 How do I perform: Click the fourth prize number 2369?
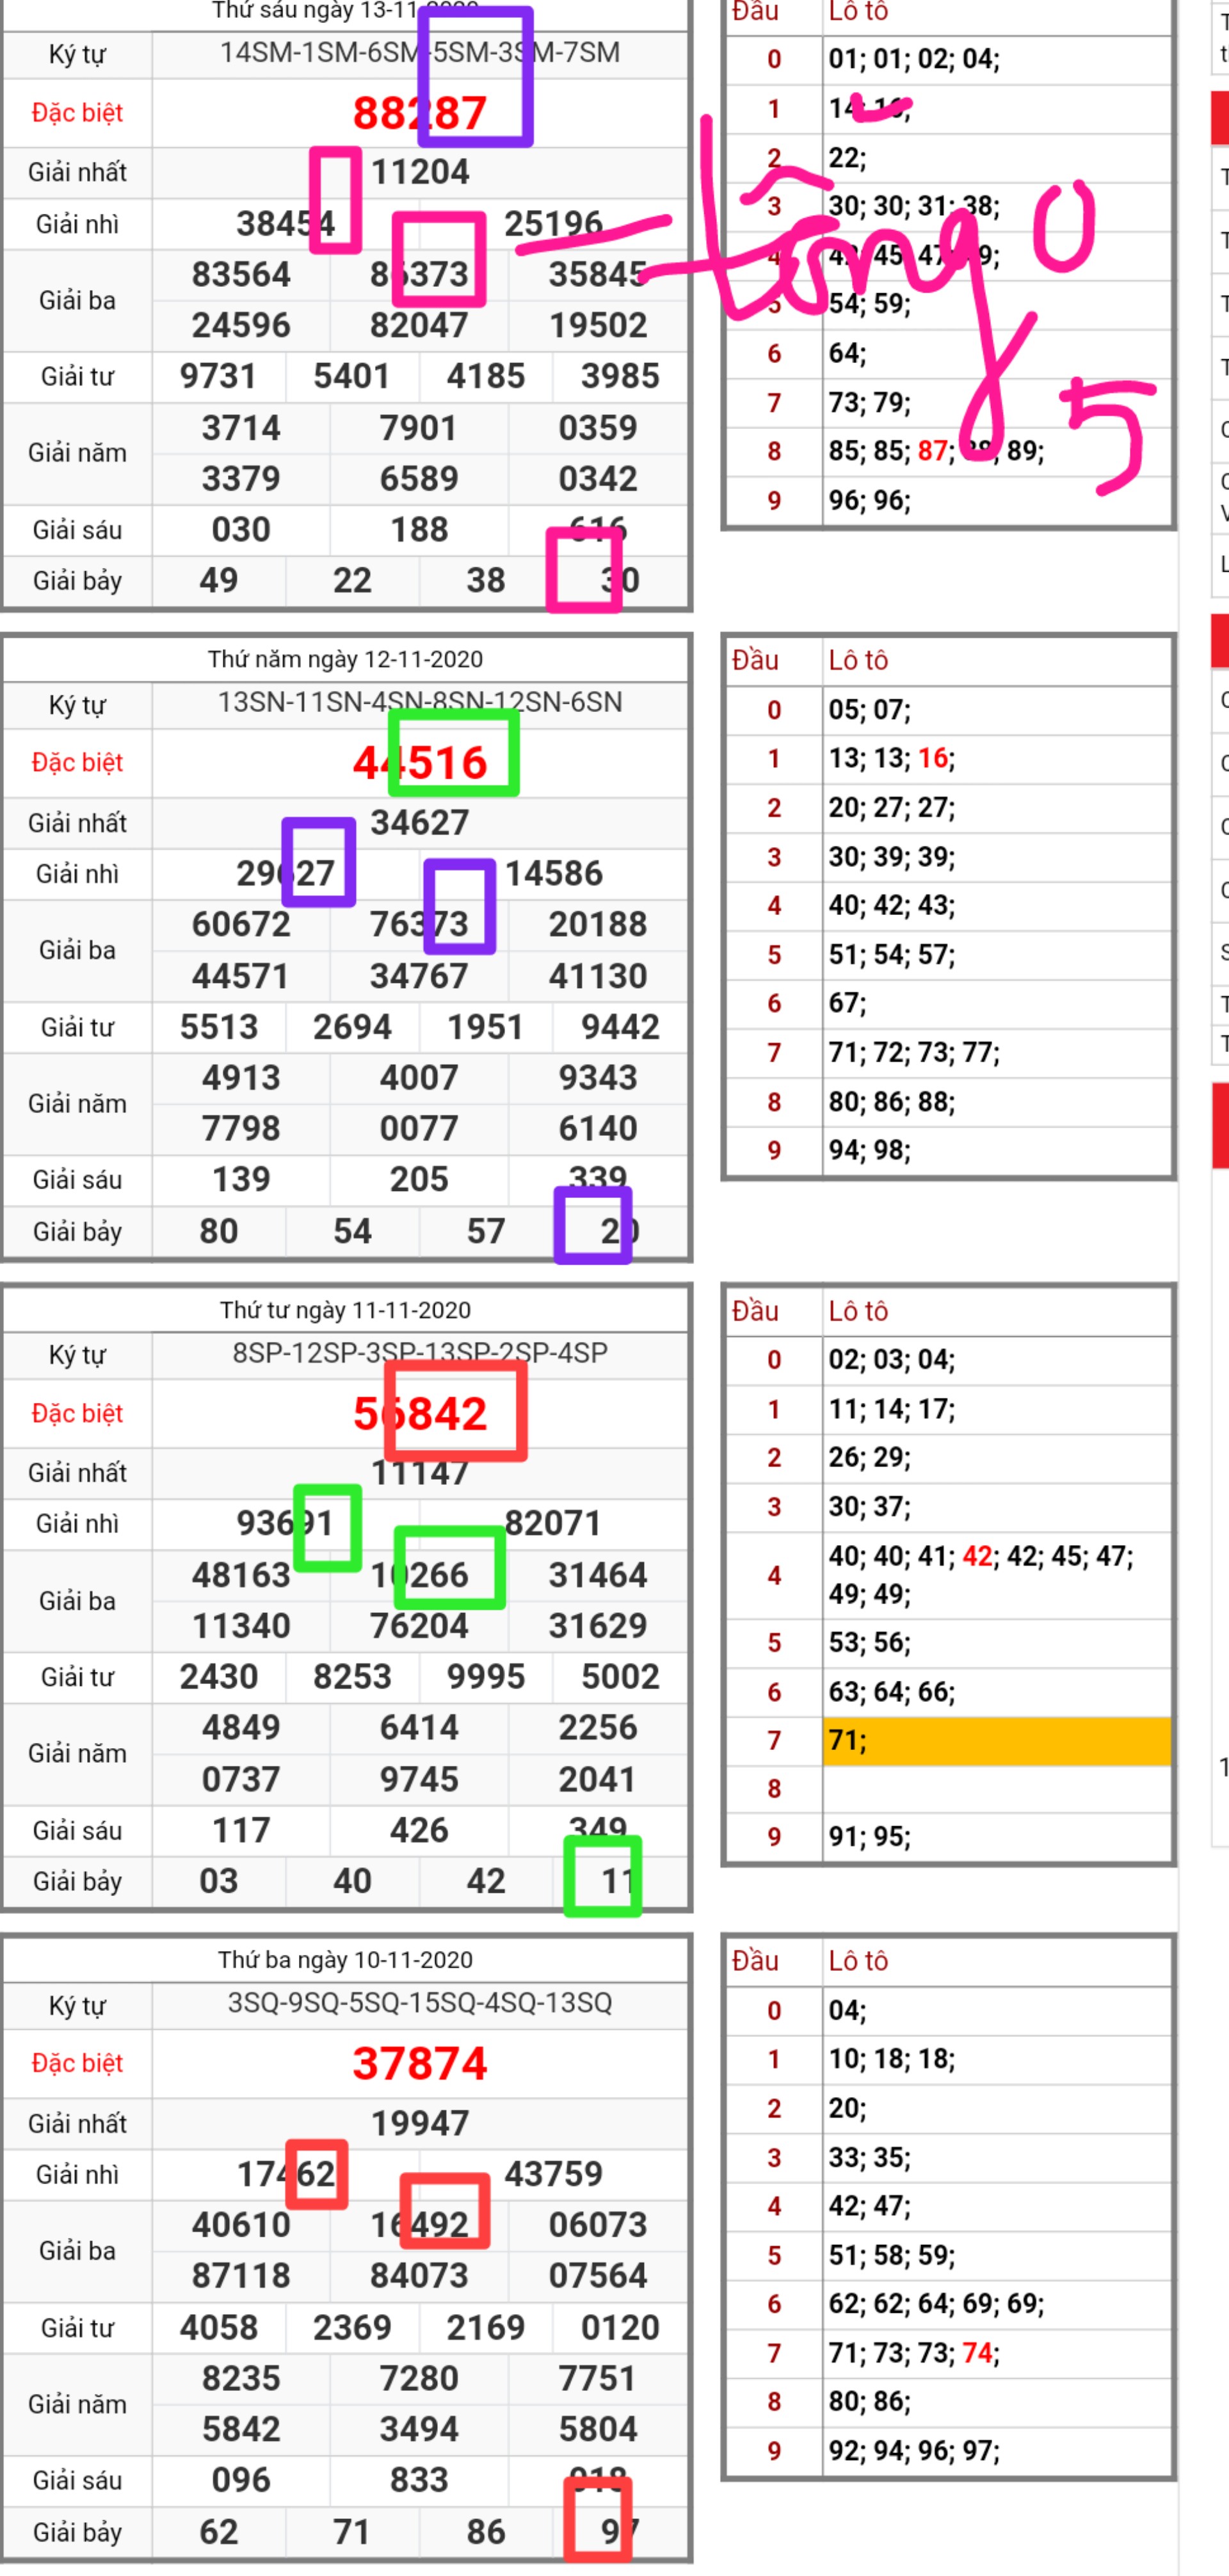click(x=352, y=2328)
